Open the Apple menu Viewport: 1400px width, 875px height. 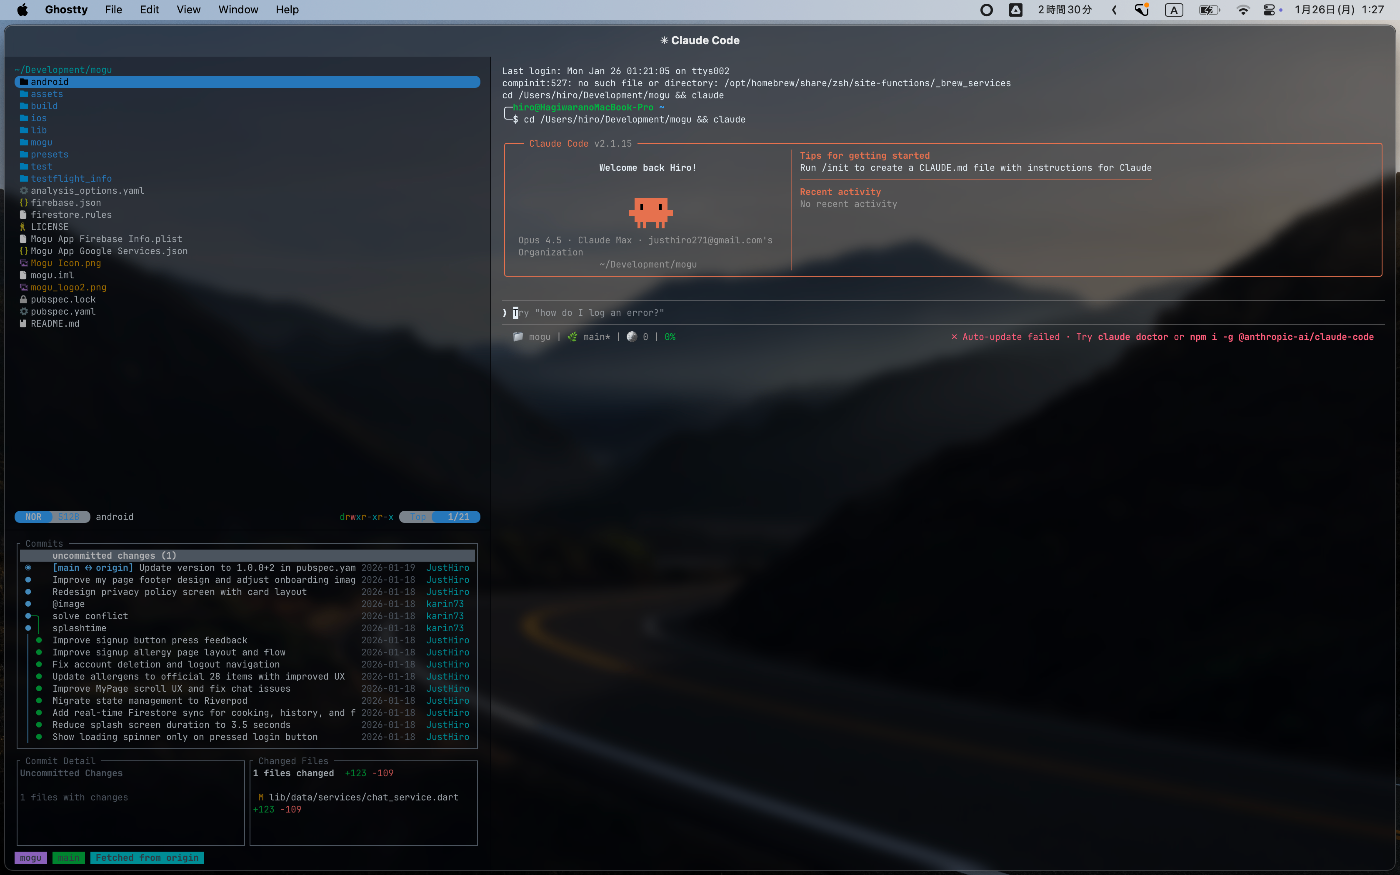23,10
